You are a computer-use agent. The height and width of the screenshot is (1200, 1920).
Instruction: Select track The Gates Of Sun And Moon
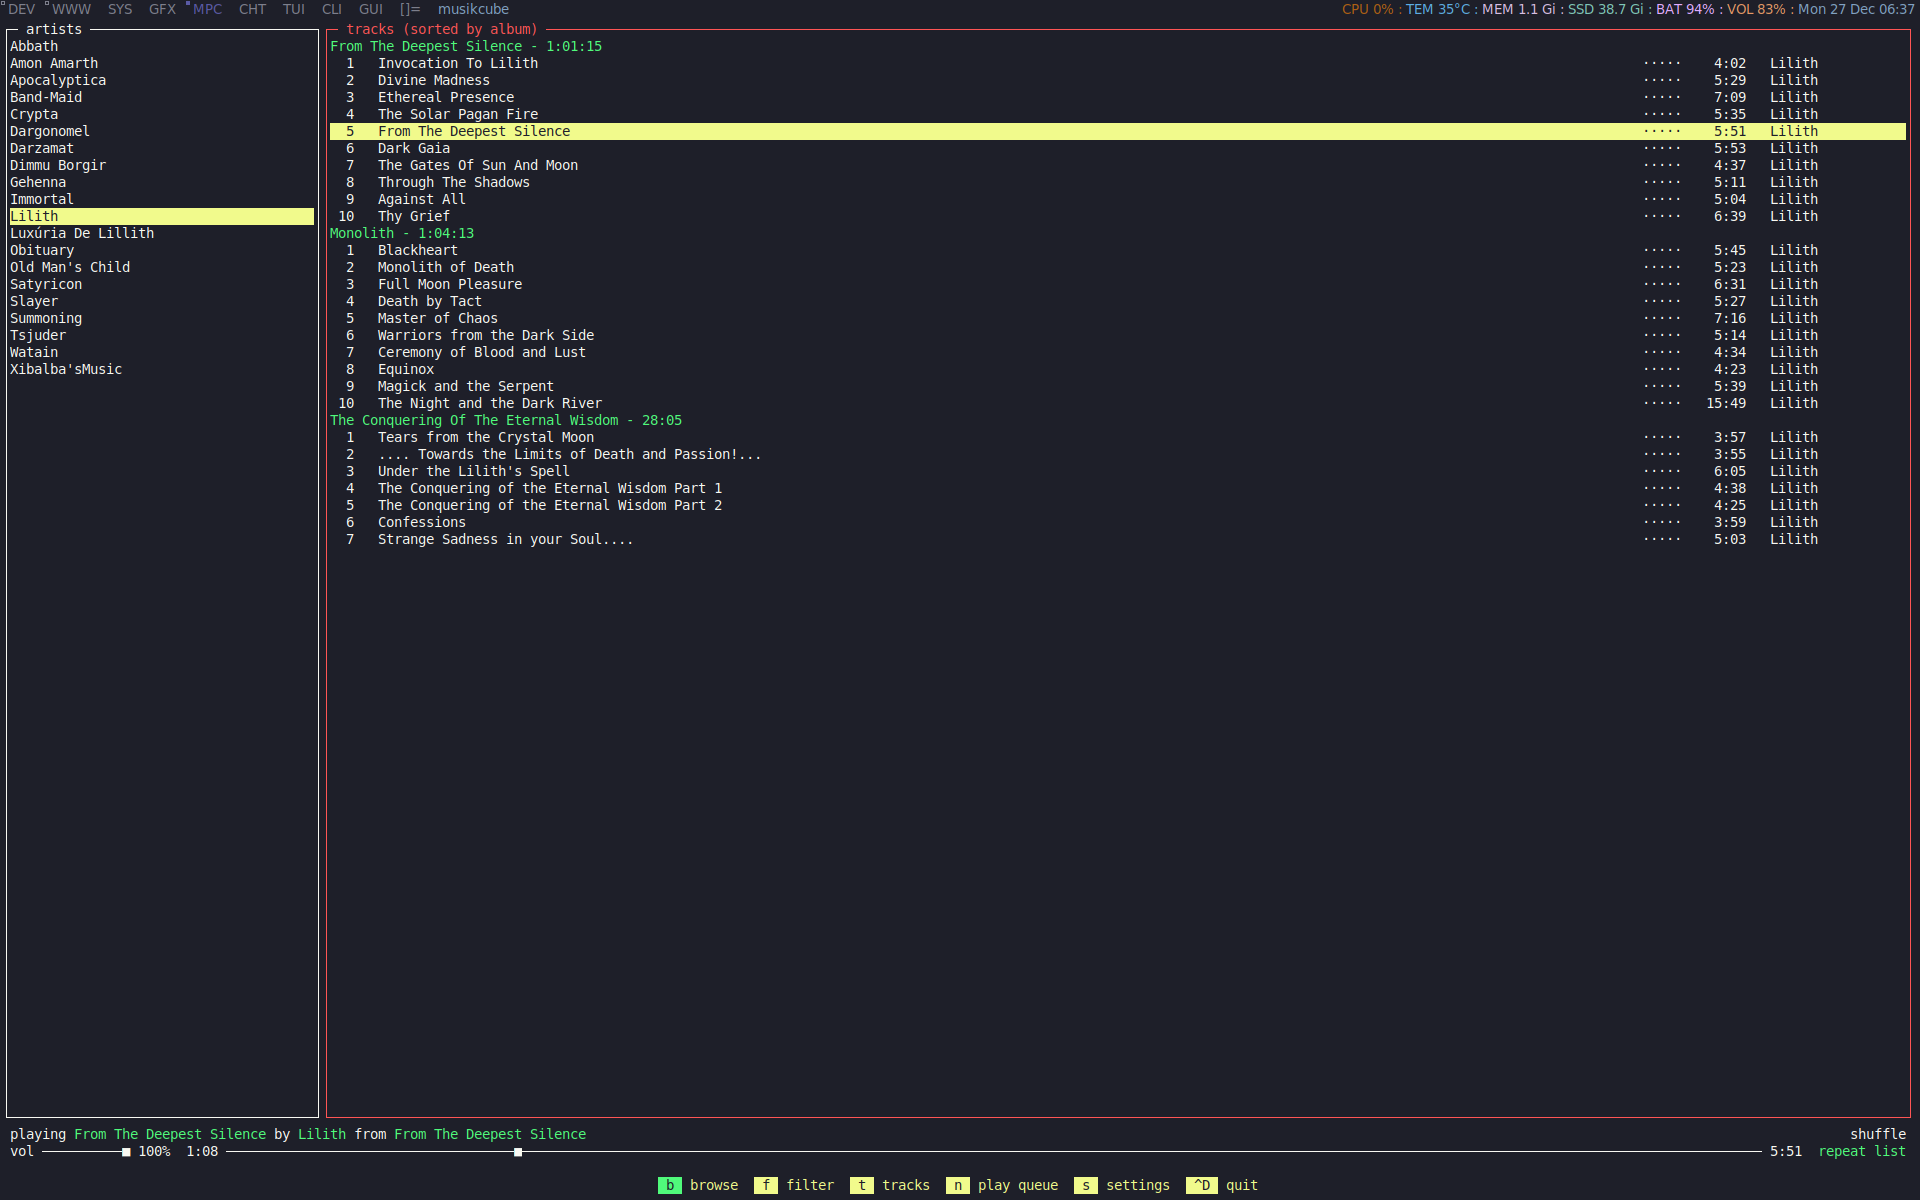1118,165
